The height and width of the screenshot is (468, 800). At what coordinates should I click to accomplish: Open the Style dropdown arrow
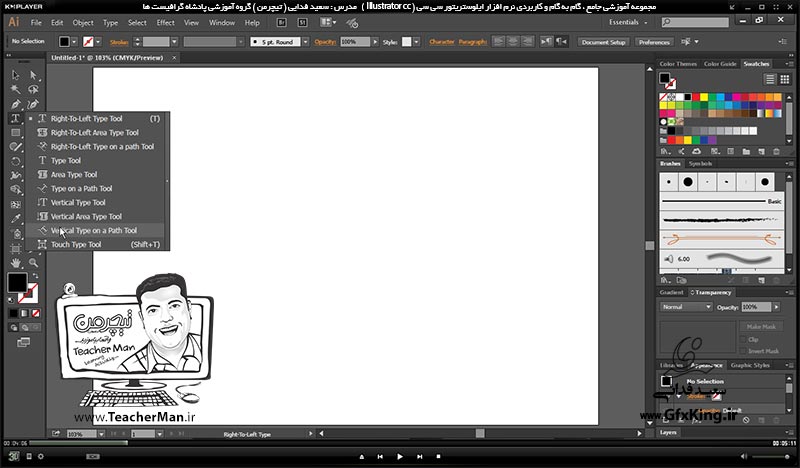(417, 42)
